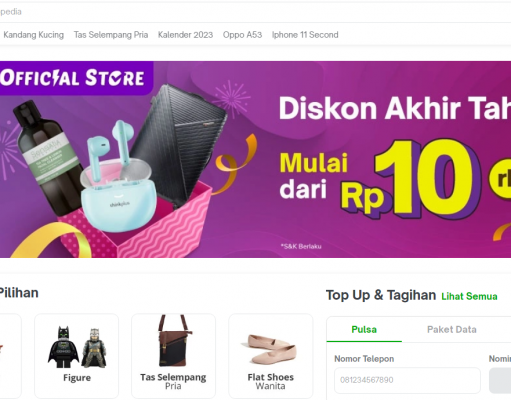The width and height of the screenshot is (511, 400).
Task: Open the Lihat Semua link
Action: (x=469, y=296)
